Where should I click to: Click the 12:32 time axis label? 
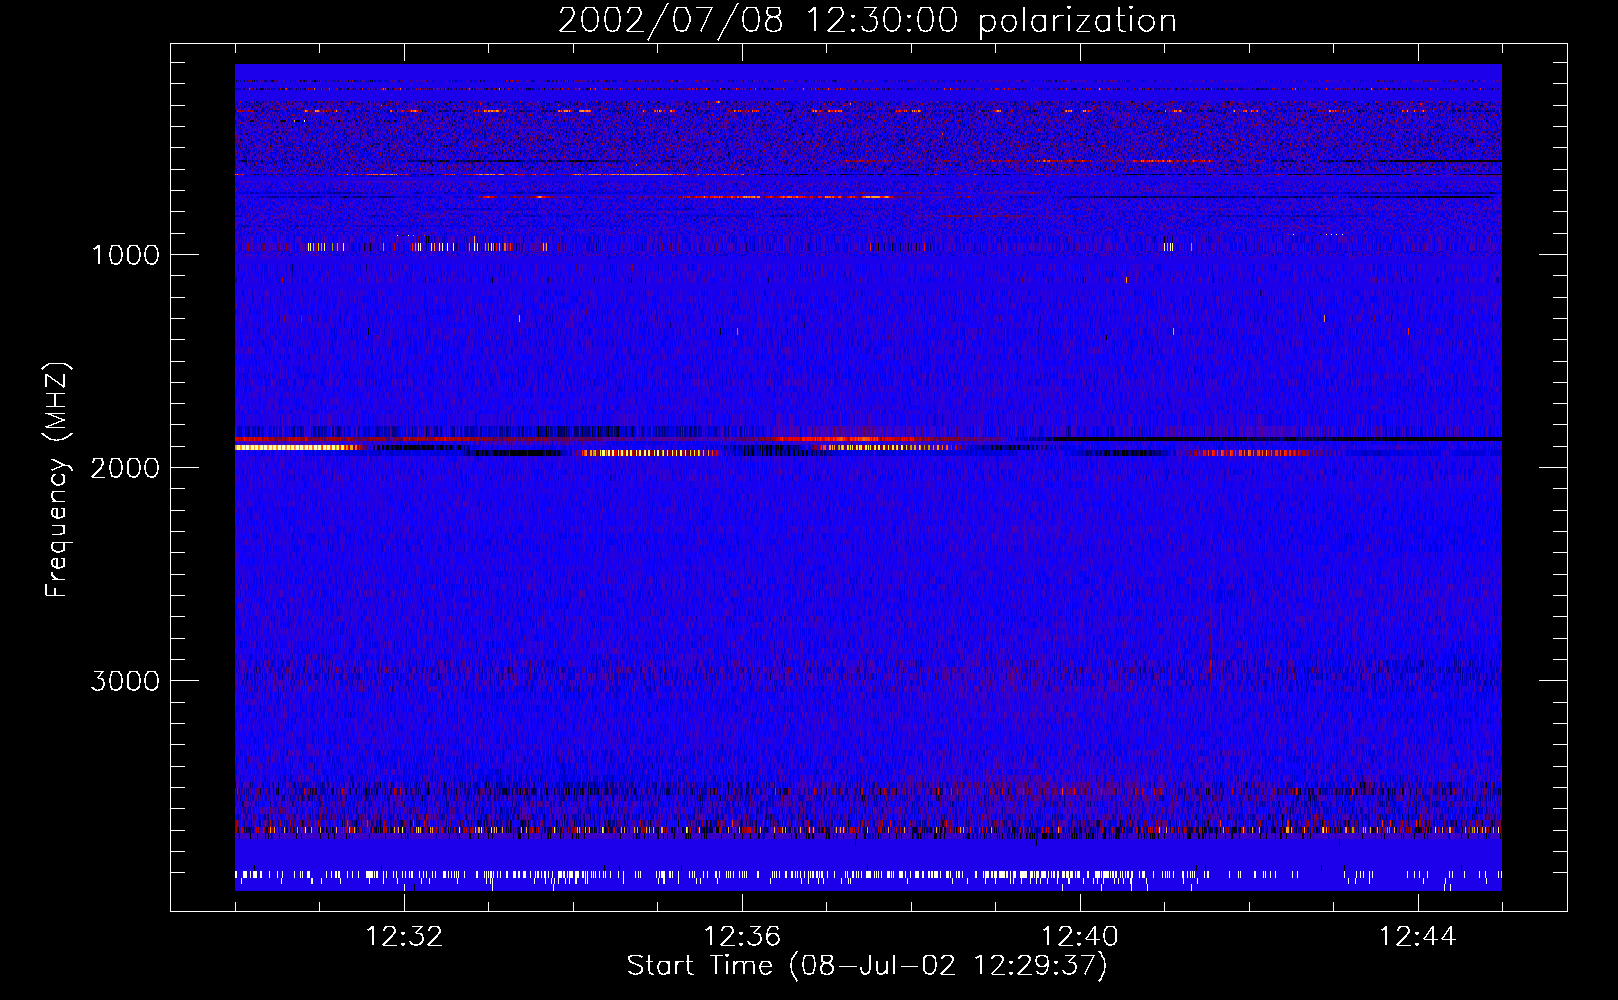pyautogui.click(x=404, y=937)
